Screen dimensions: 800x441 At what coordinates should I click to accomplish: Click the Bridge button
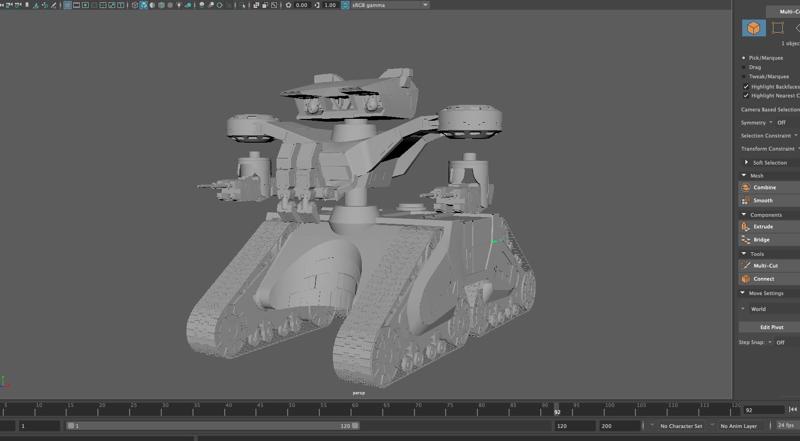point(769,240)
